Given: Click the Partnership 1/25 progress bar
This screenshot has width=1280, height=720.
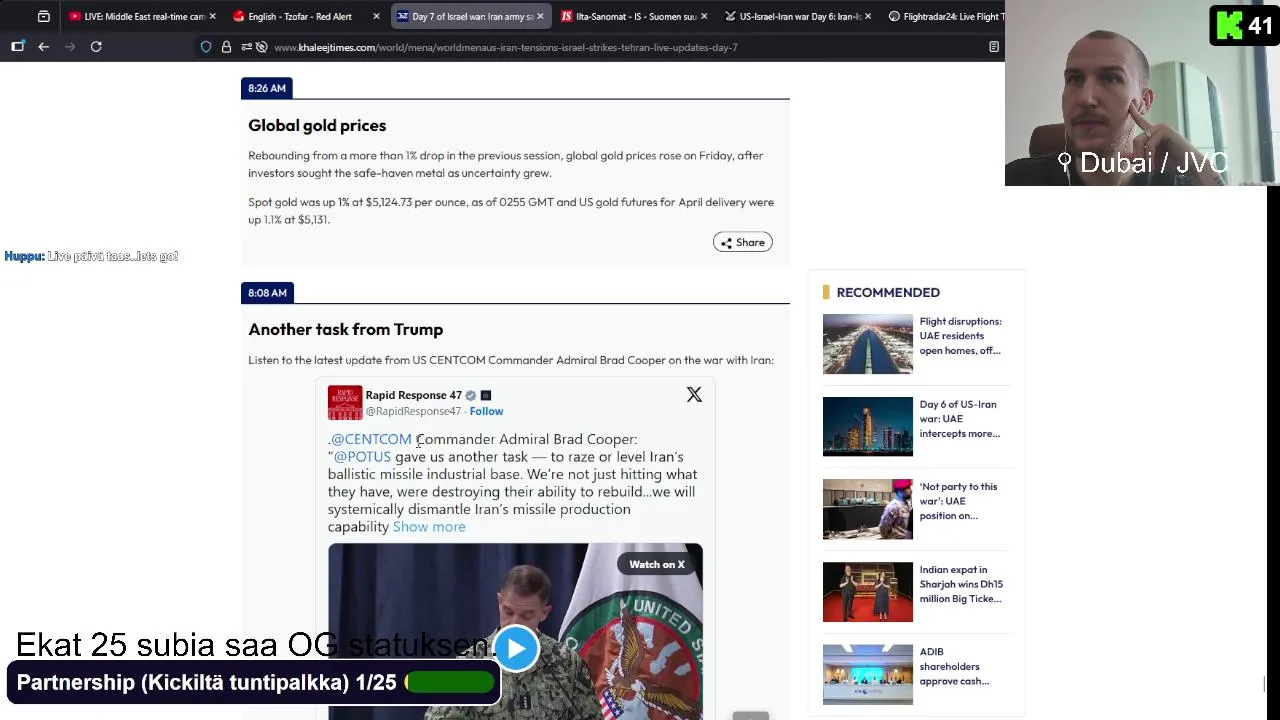Looking at the screenshot, I should pos(449,682).
